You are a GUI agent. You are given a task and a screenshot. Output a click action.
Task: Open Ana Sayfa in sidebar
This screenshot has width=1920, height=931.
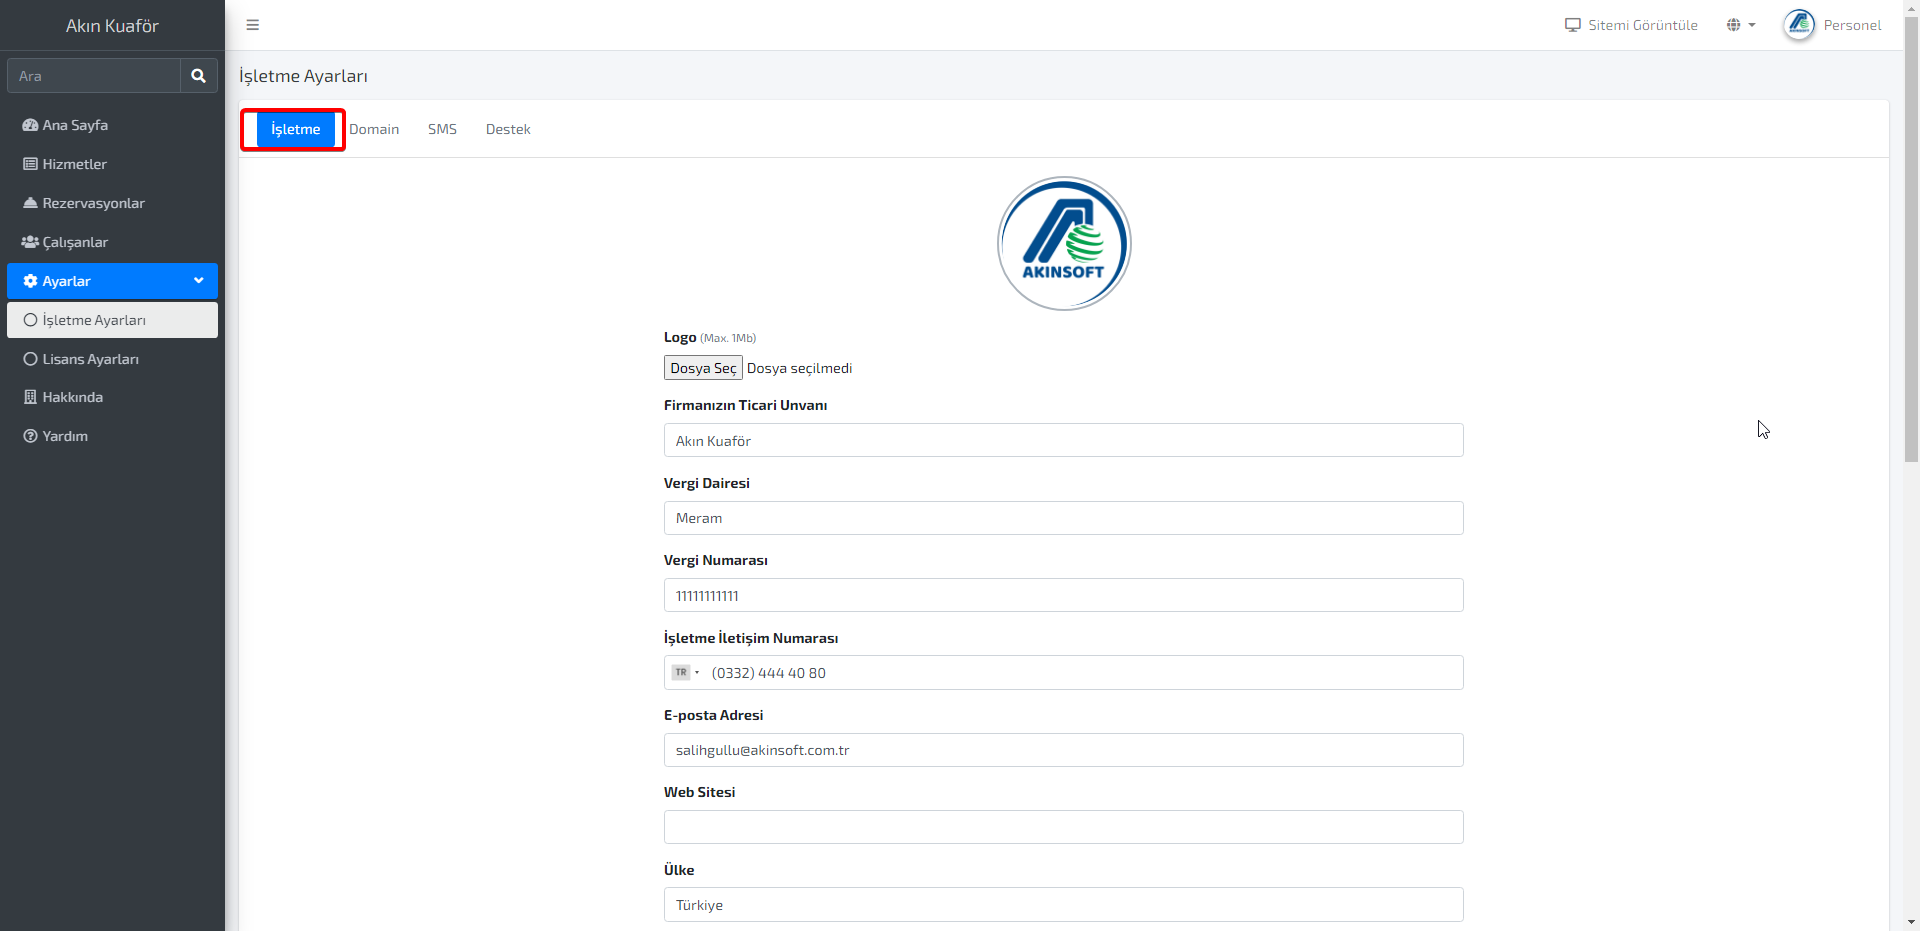tap(112, 125)
